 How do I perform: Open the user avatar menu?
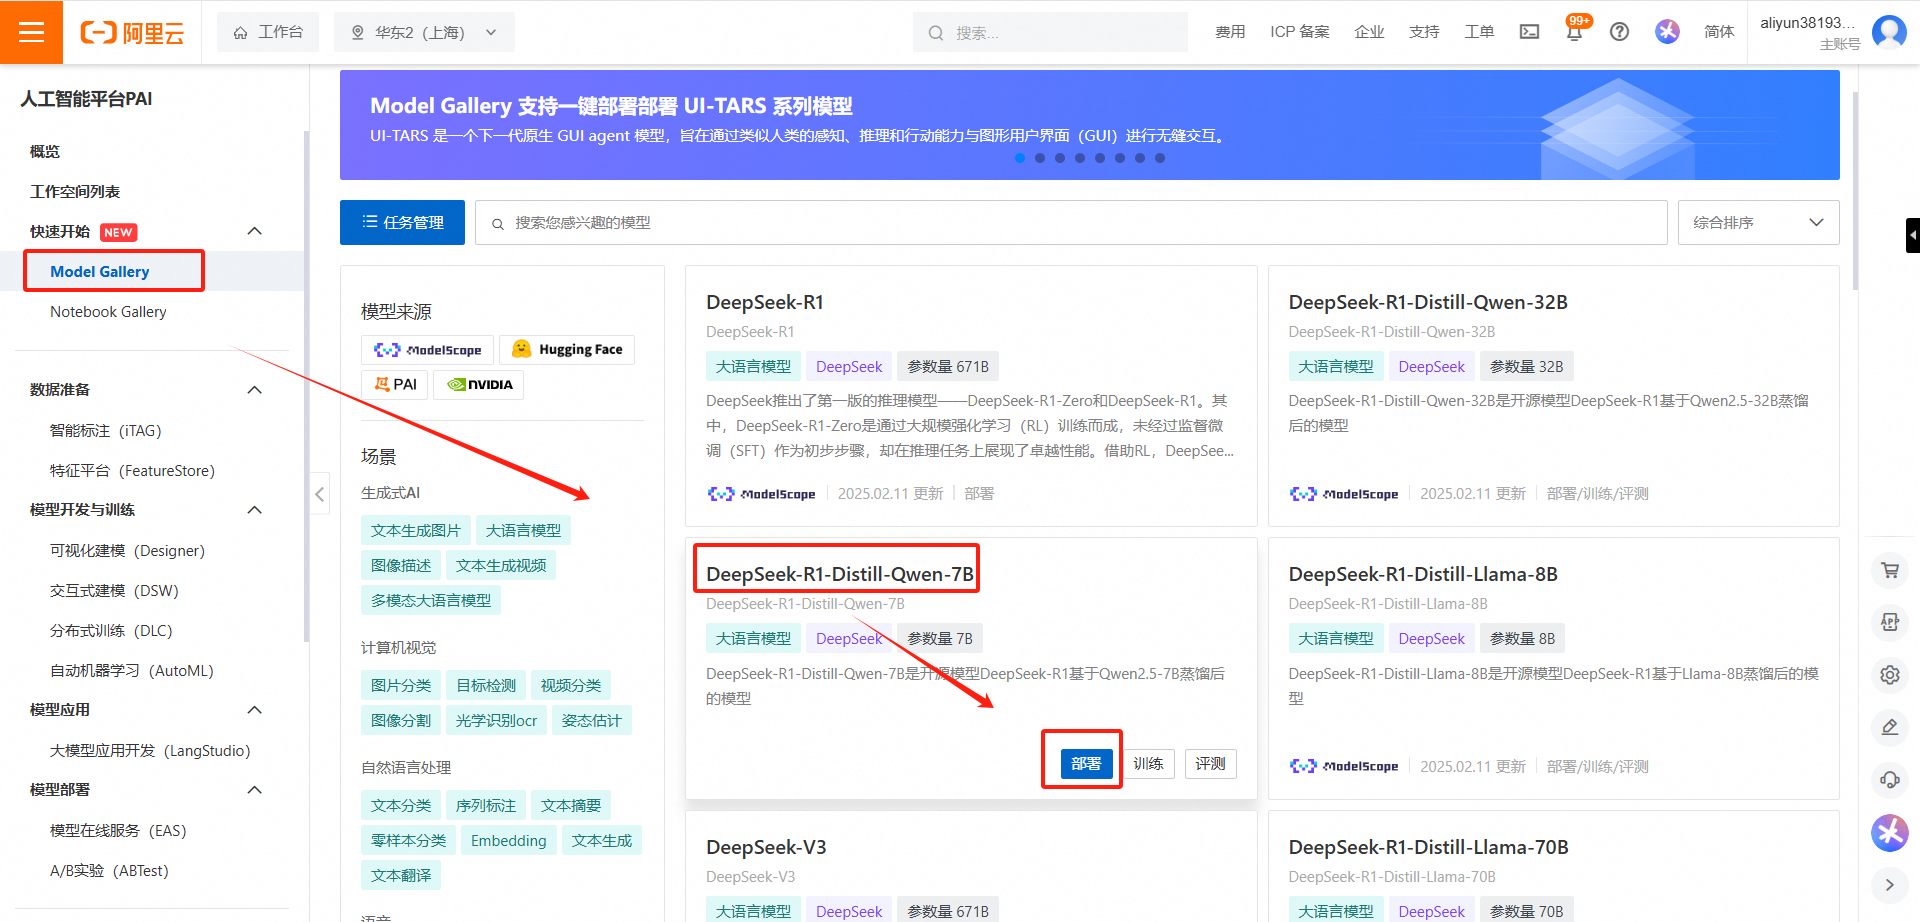(1889, 32)
